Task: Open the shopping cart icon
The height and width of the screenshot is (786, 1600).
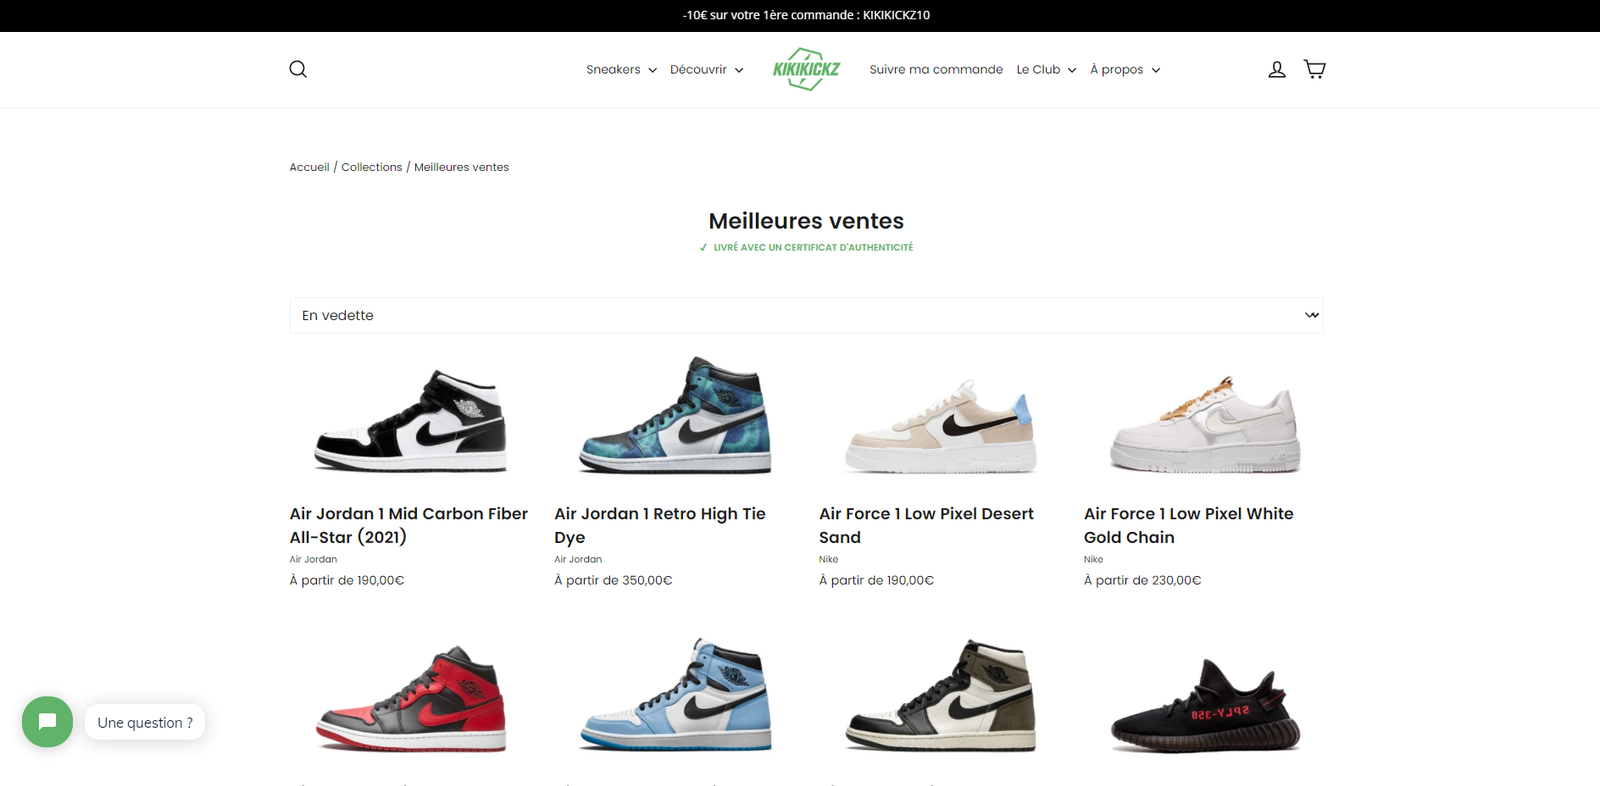Action: click(x=1315, y=69)
